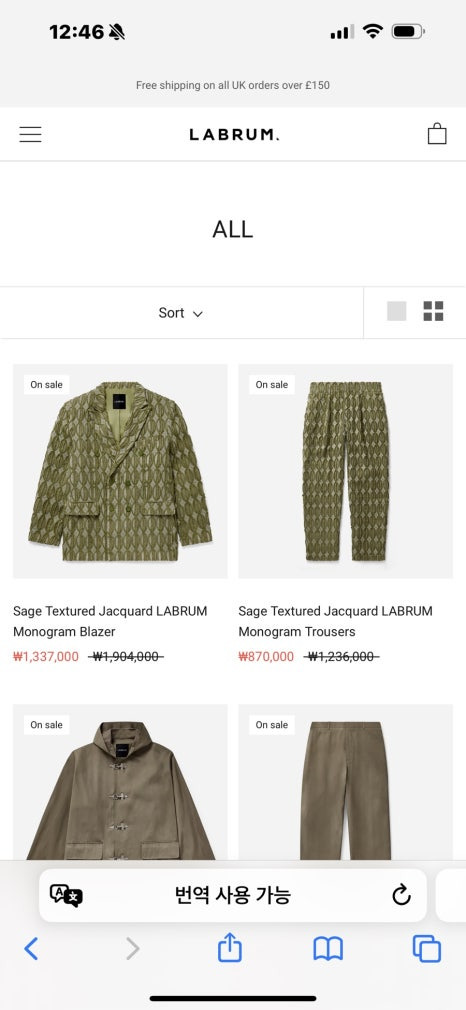Switch to single-column product view
Image resolution: width=466 pixels, height=1010 pixels.
click(396, 311)
